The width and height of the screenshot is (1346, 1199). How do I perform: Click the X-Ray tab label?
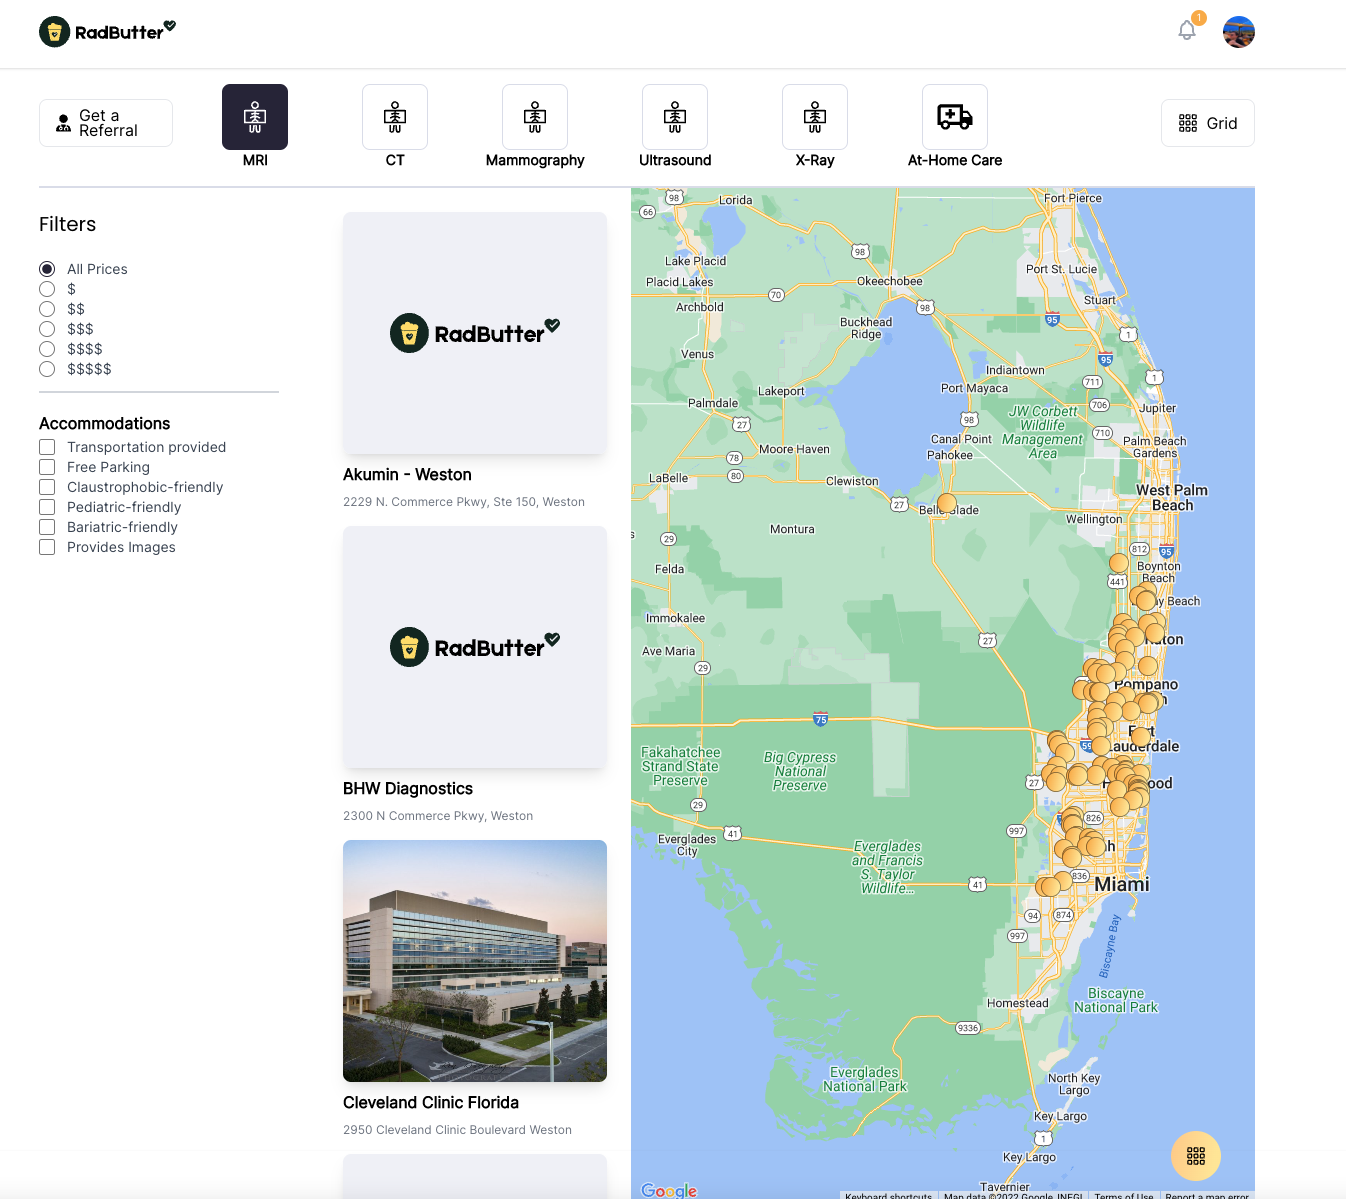click(x=815, y=160)
